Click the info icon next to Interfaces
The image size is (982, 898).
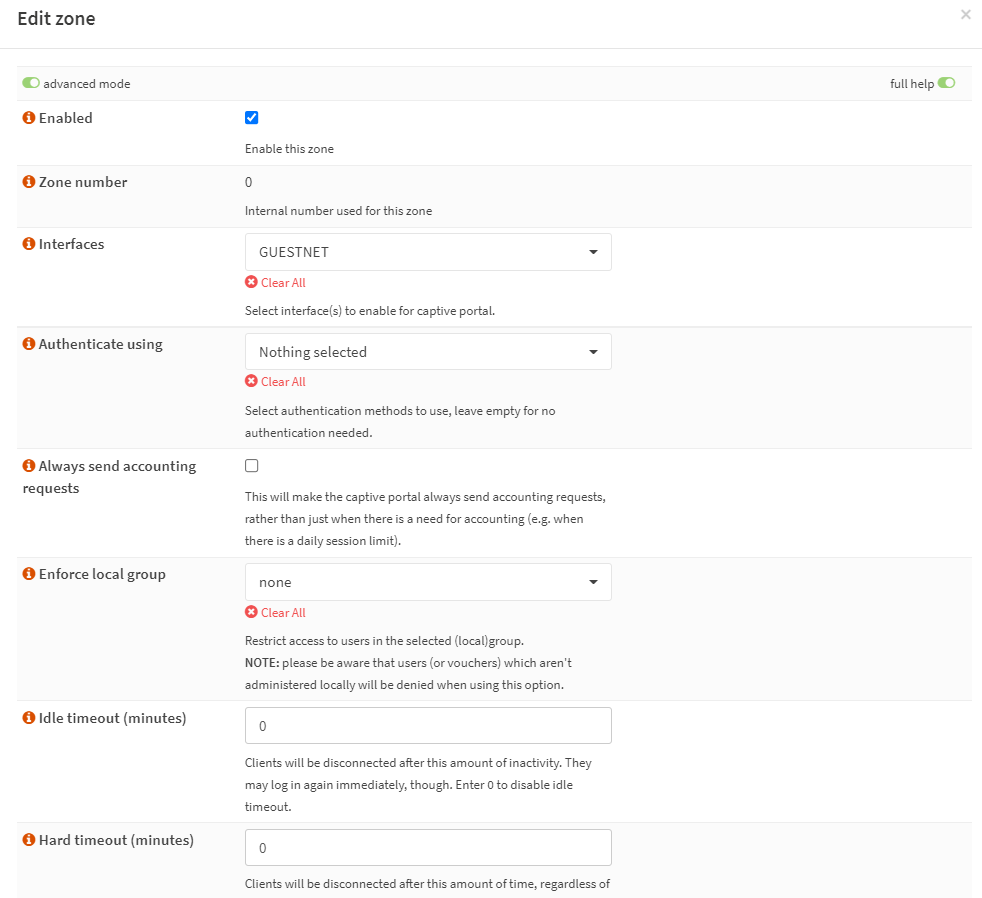coord(29,244)
